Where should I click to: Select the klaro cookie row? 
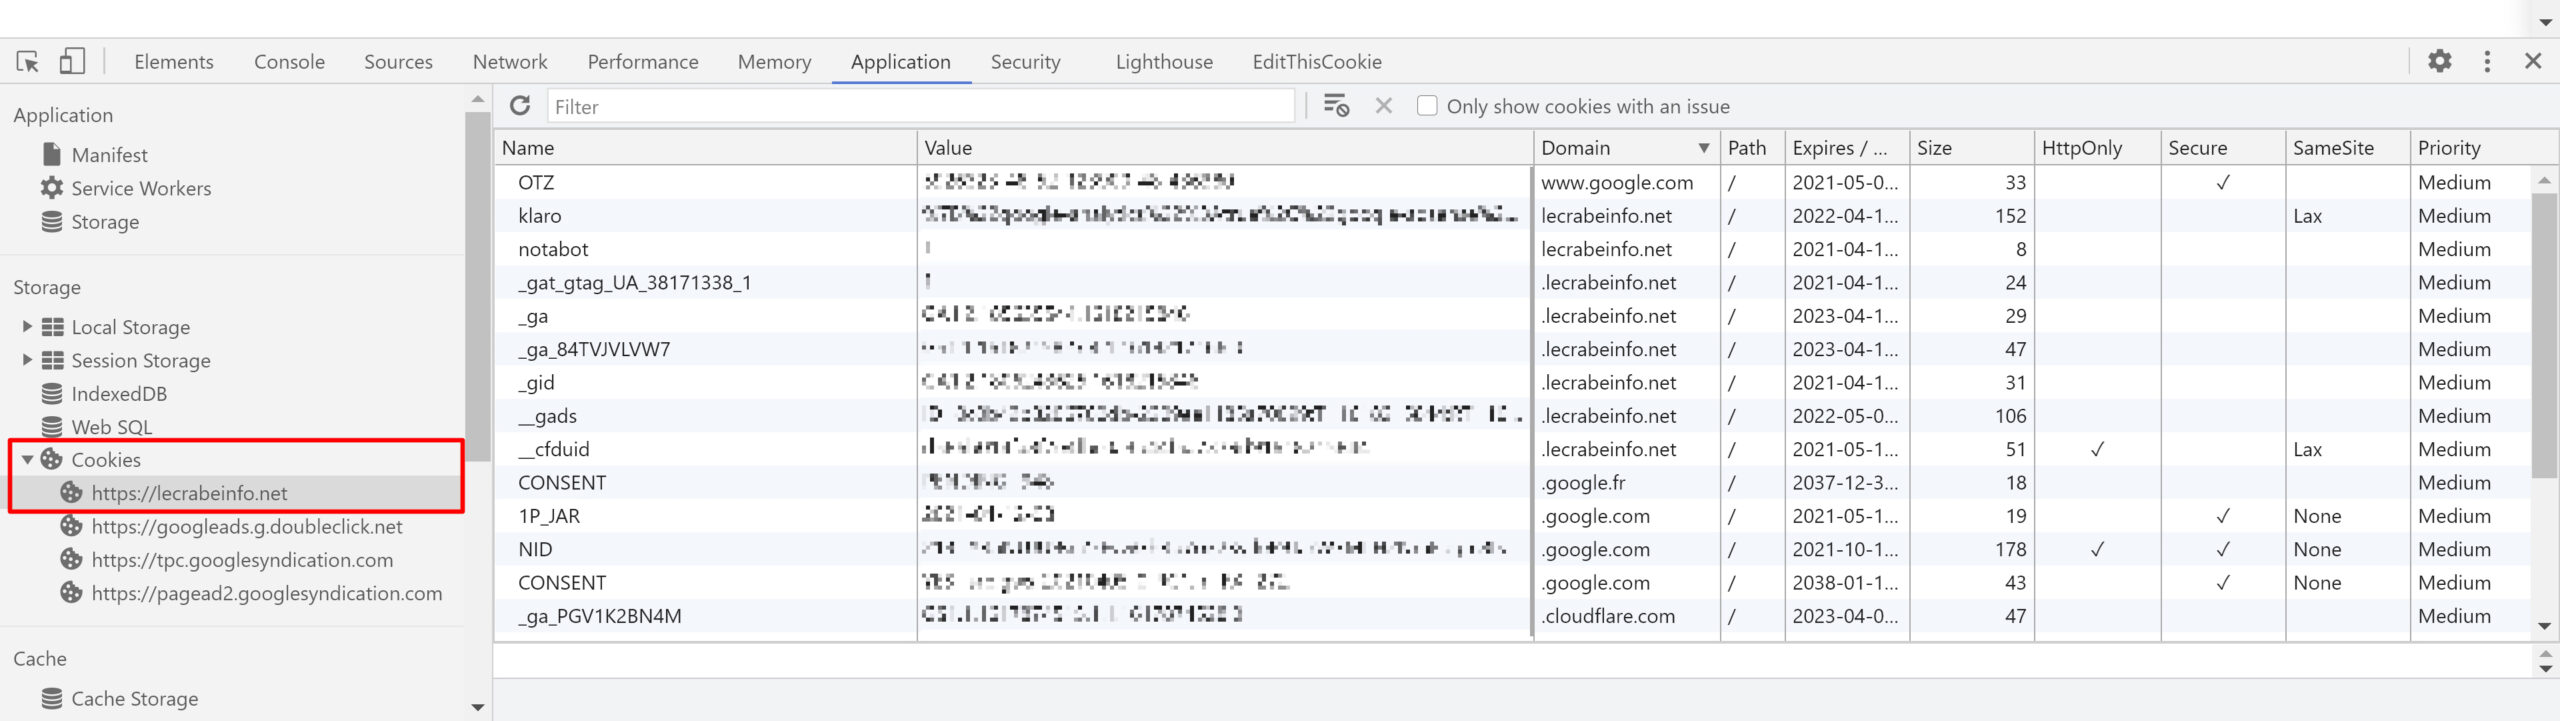click(x=1512, y=216)
